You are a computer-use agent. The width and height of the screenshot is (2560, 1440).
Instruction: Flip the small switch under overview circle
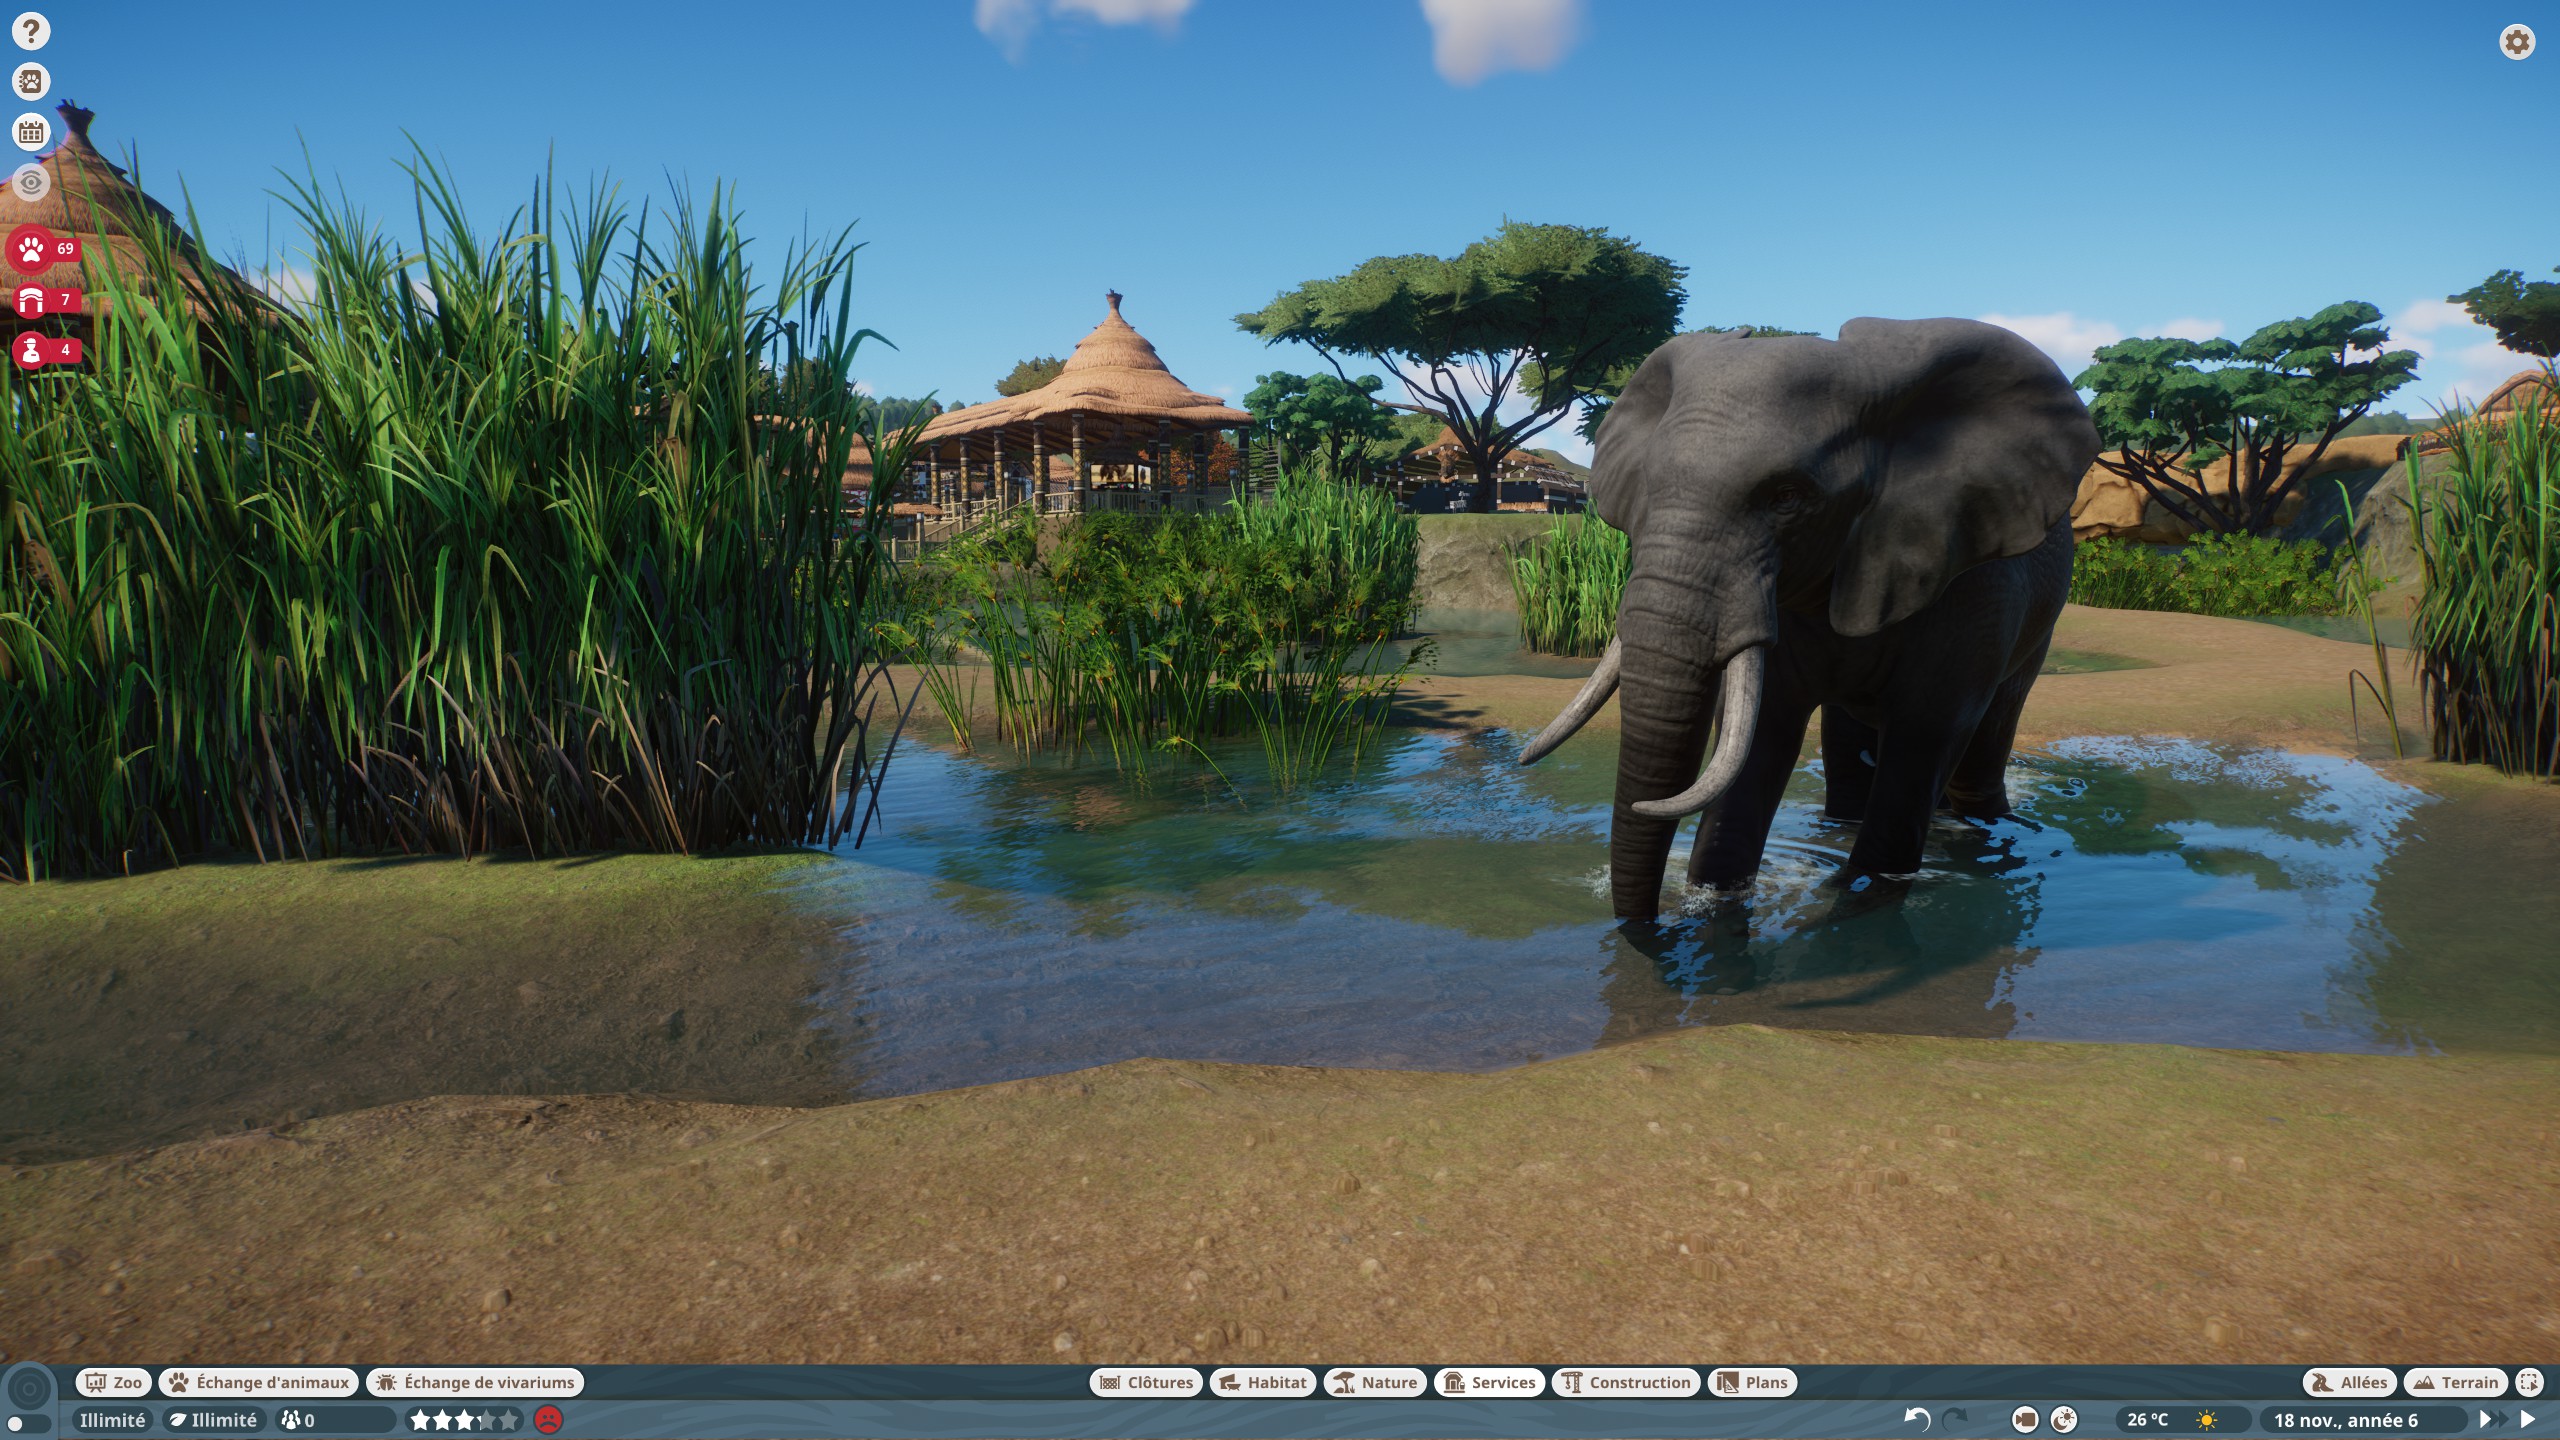point(29,1424)
